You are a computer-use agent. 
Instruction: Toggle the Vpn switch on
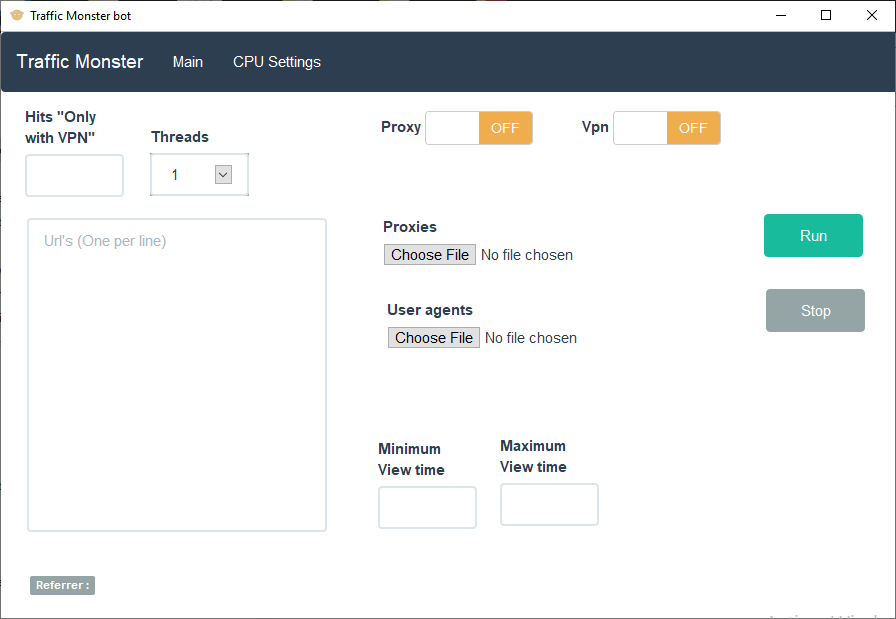pos(667,128)
